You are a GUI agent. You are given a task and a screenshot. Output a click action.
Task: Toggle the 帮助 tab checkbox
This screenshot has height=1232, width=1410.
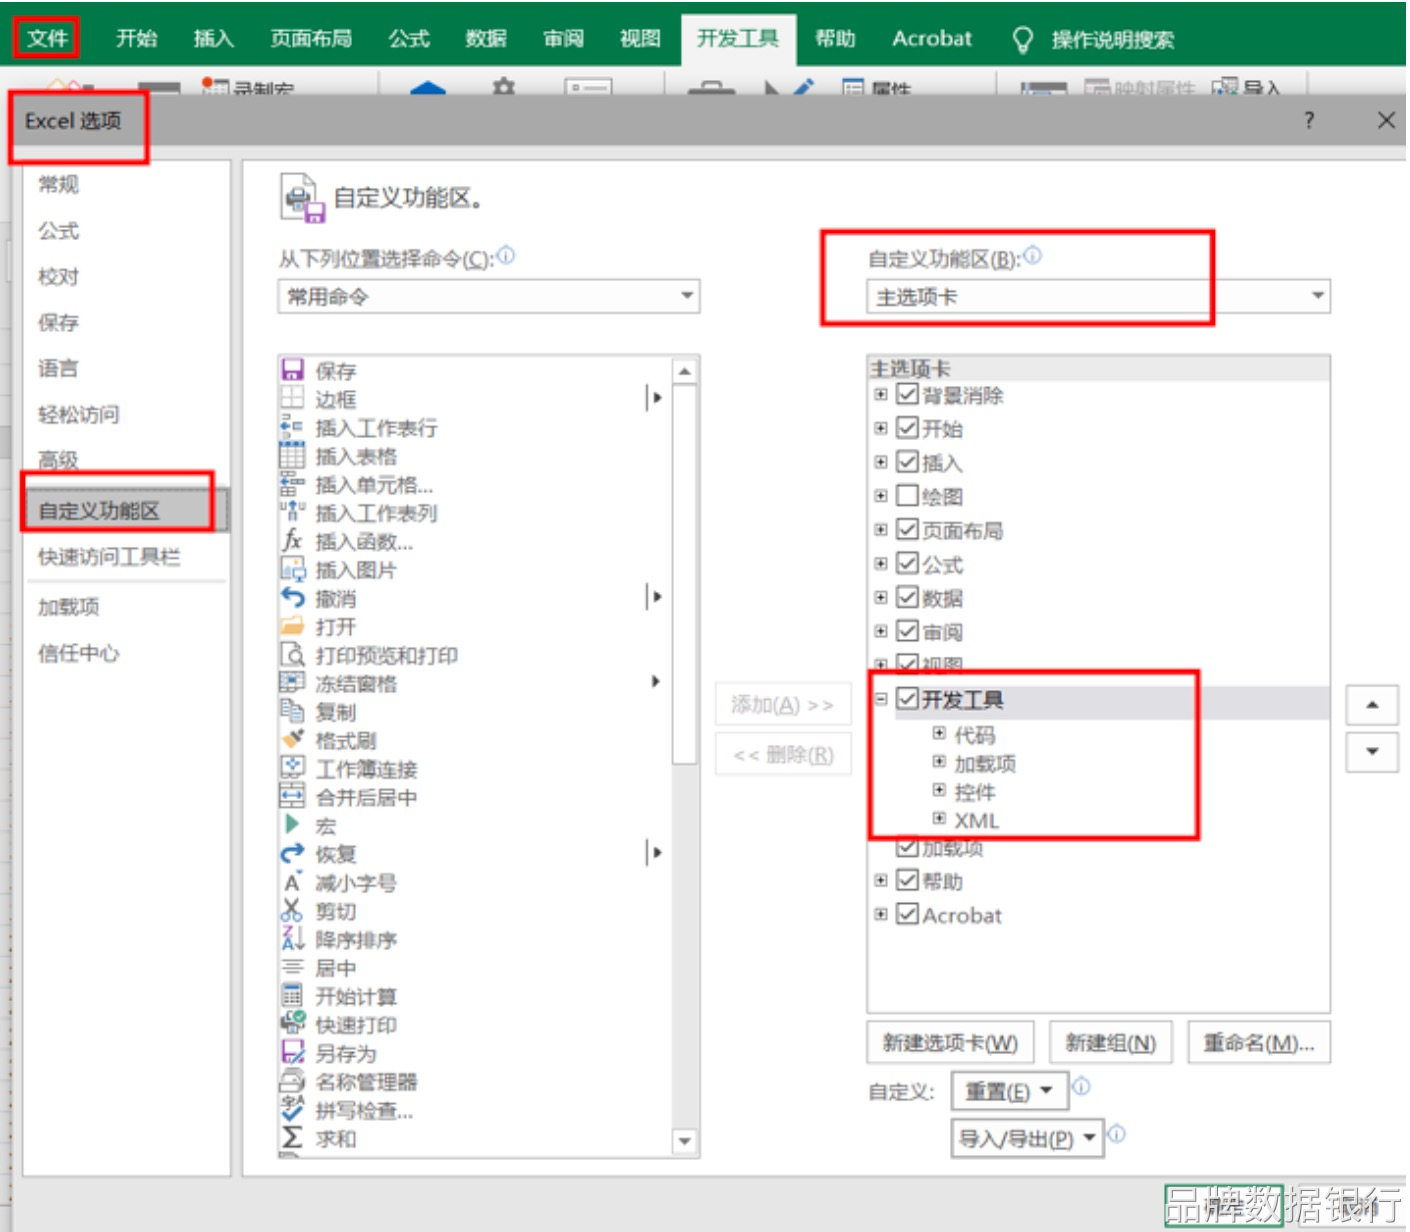907,881
